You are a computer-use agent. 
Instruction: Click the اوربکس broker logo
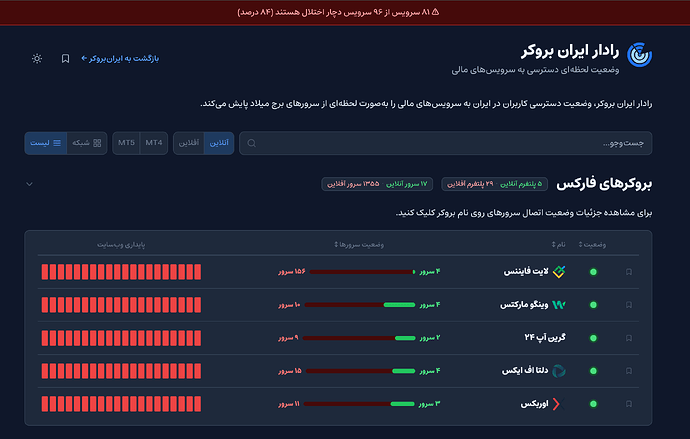[557, 404]
